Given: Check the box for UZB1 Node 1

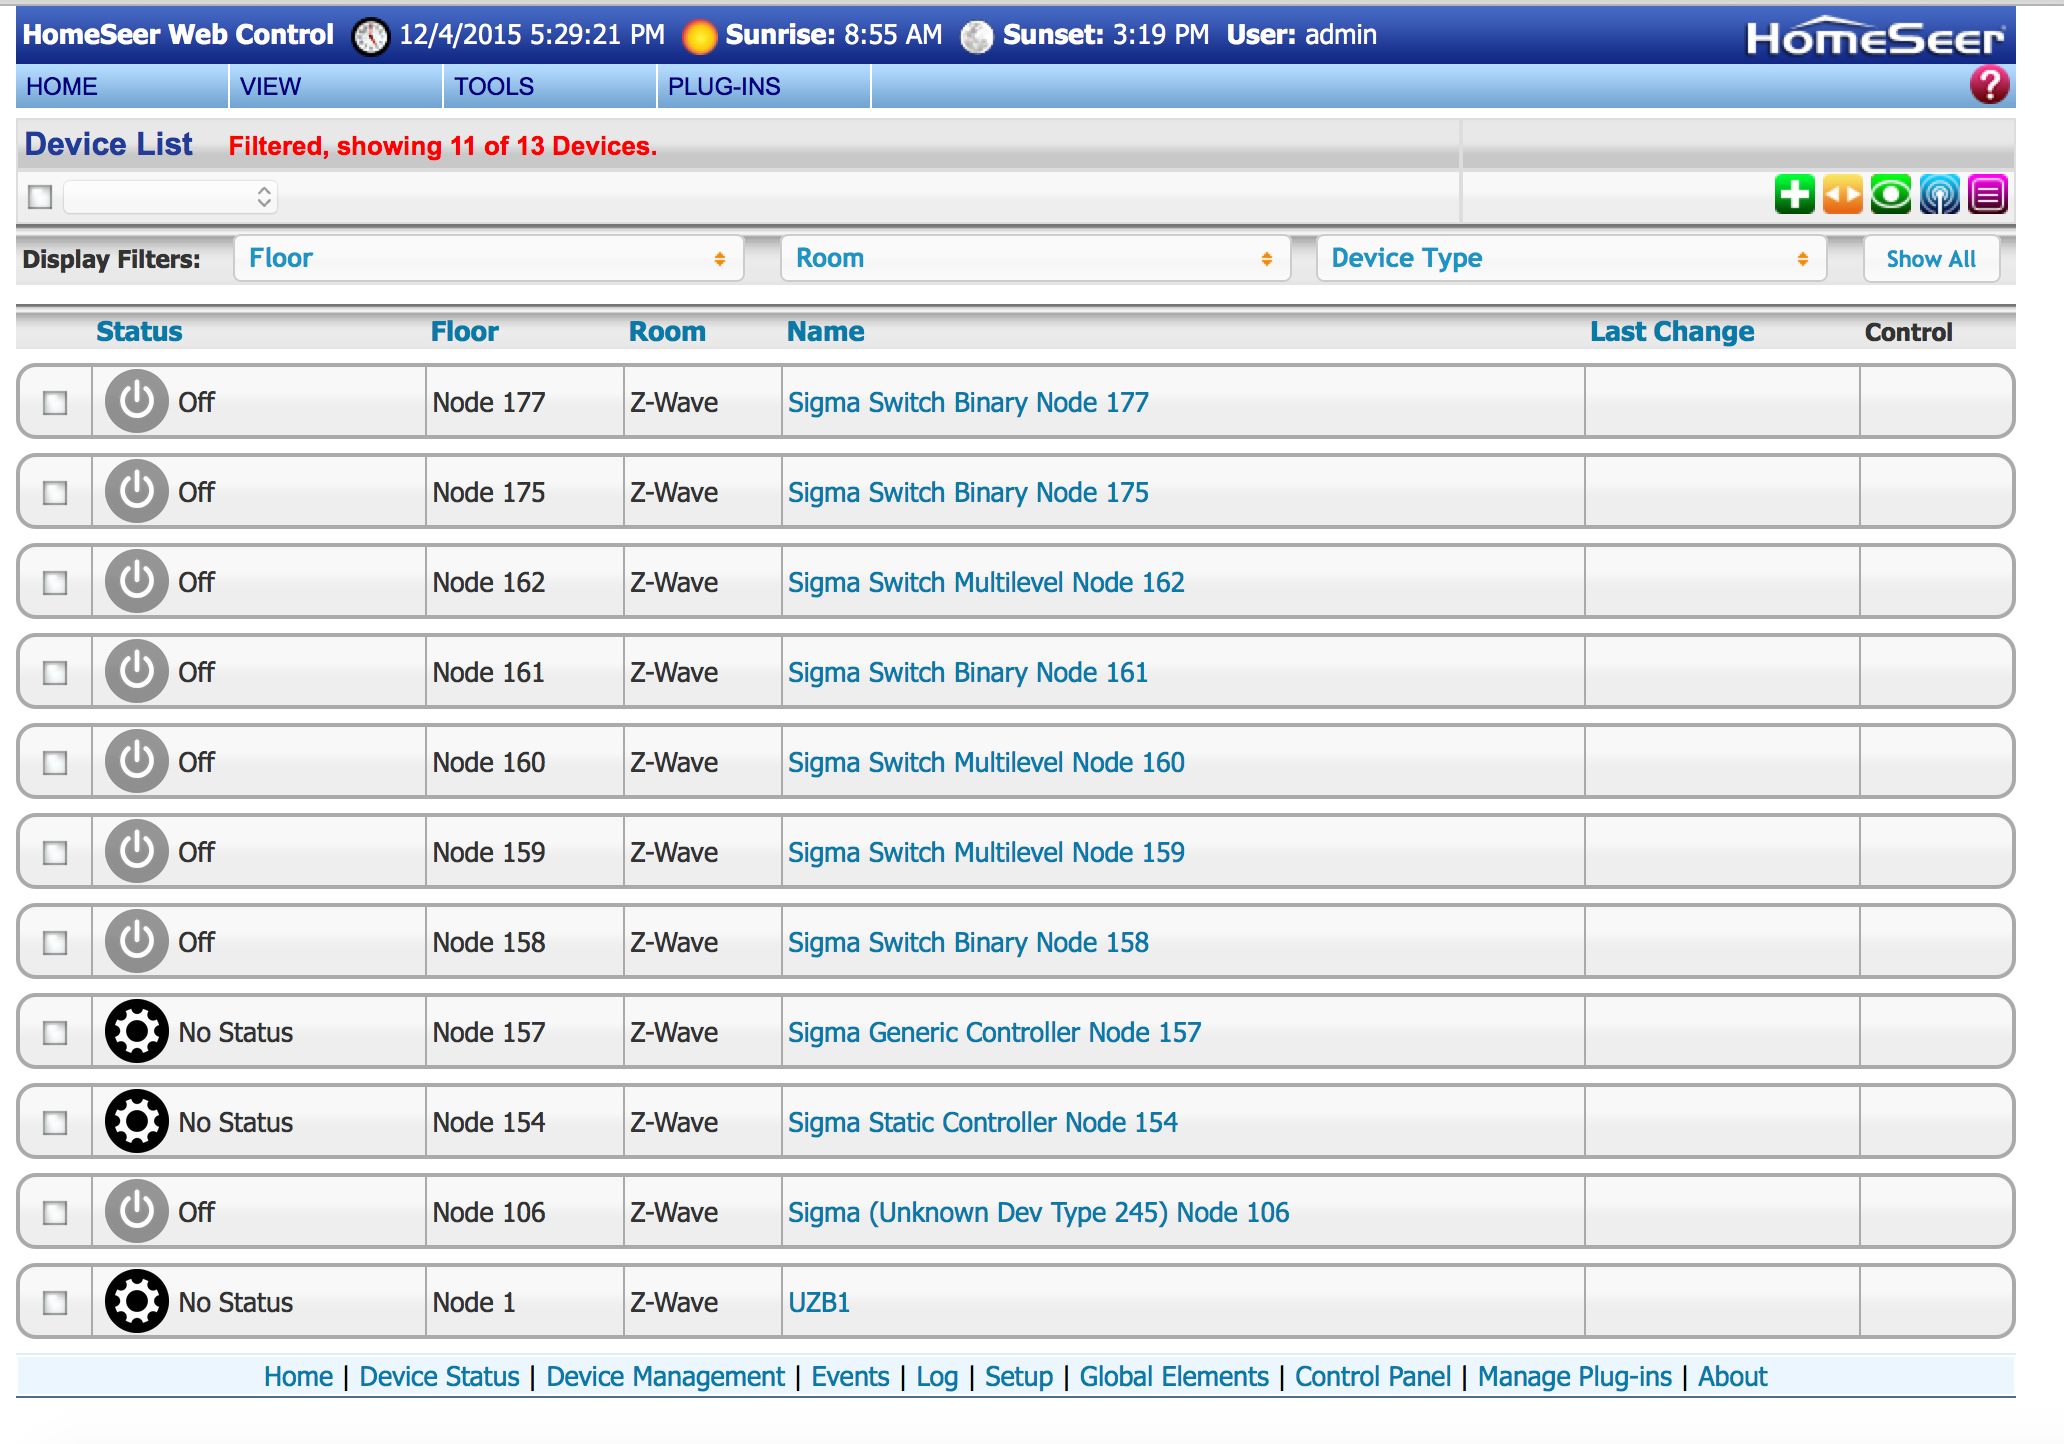Looking at the screenshot, I should 55,1303.
